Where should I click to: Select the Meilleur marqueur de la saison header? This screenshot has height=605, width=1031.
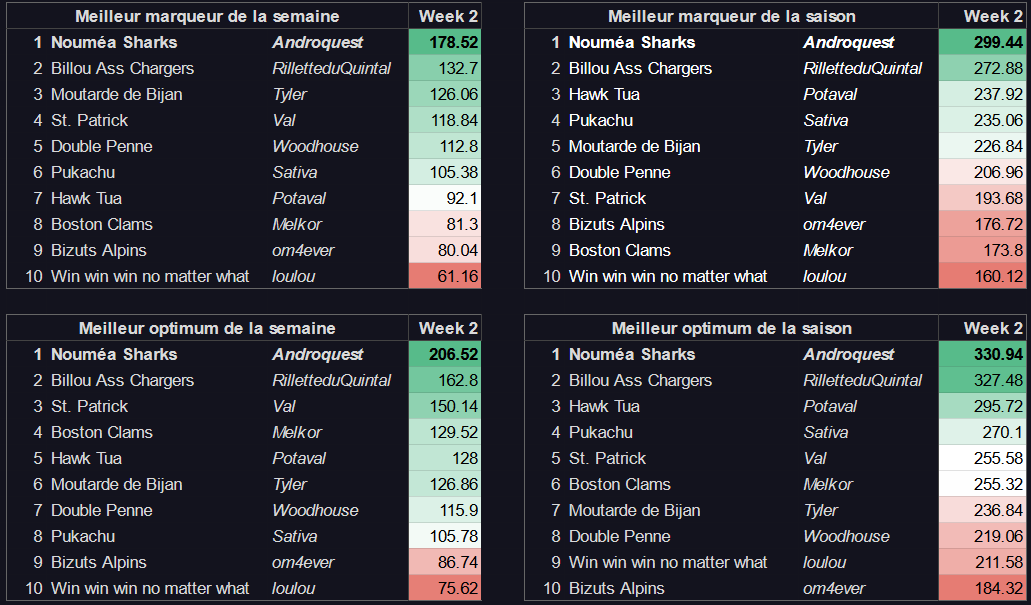pyautogui.click(x=731, y=16)
